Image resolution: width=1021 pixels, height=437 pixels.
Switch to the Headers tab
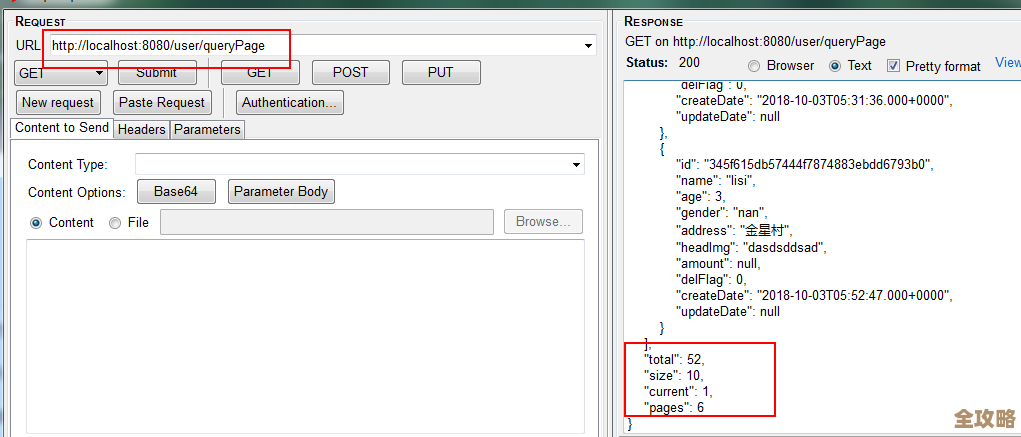(x=141, y=129)
